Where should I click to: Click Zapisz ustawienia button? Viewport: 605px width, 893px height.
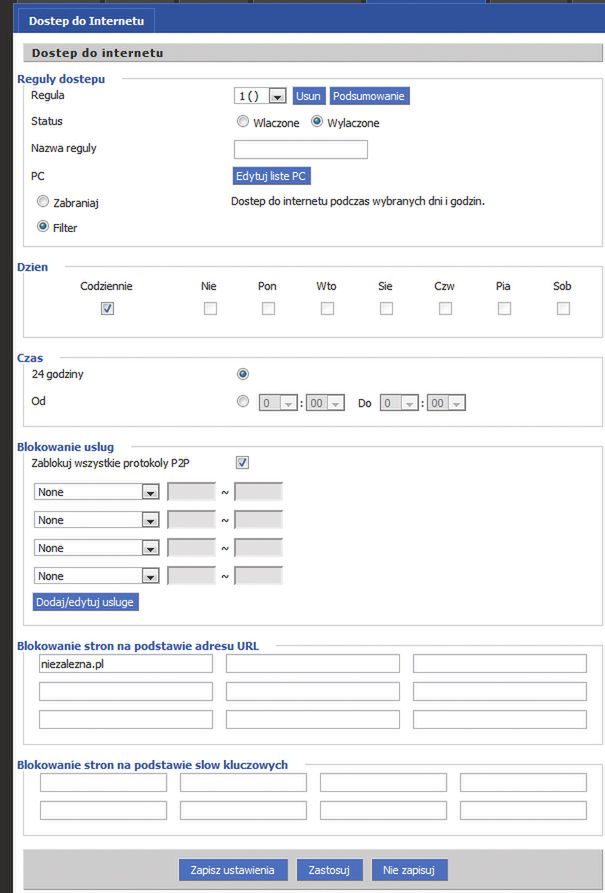[233, 870]
